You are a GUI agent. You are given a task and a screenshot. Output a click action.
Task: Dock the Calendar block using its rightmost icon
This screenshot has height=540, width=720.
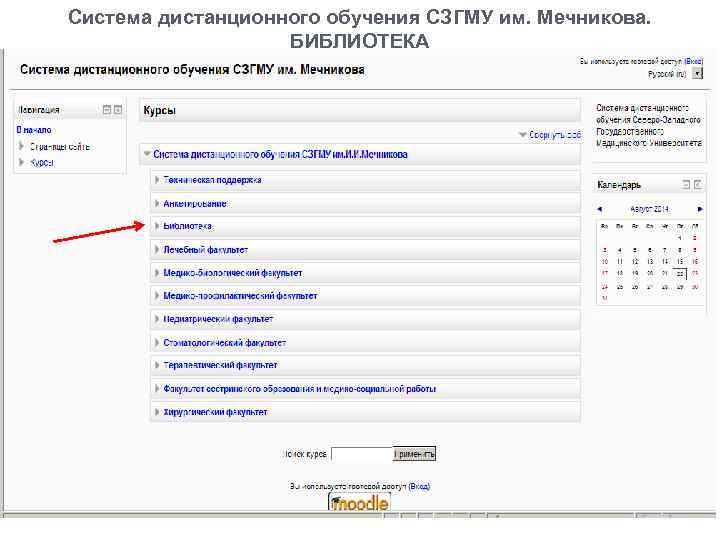point(698,185)
